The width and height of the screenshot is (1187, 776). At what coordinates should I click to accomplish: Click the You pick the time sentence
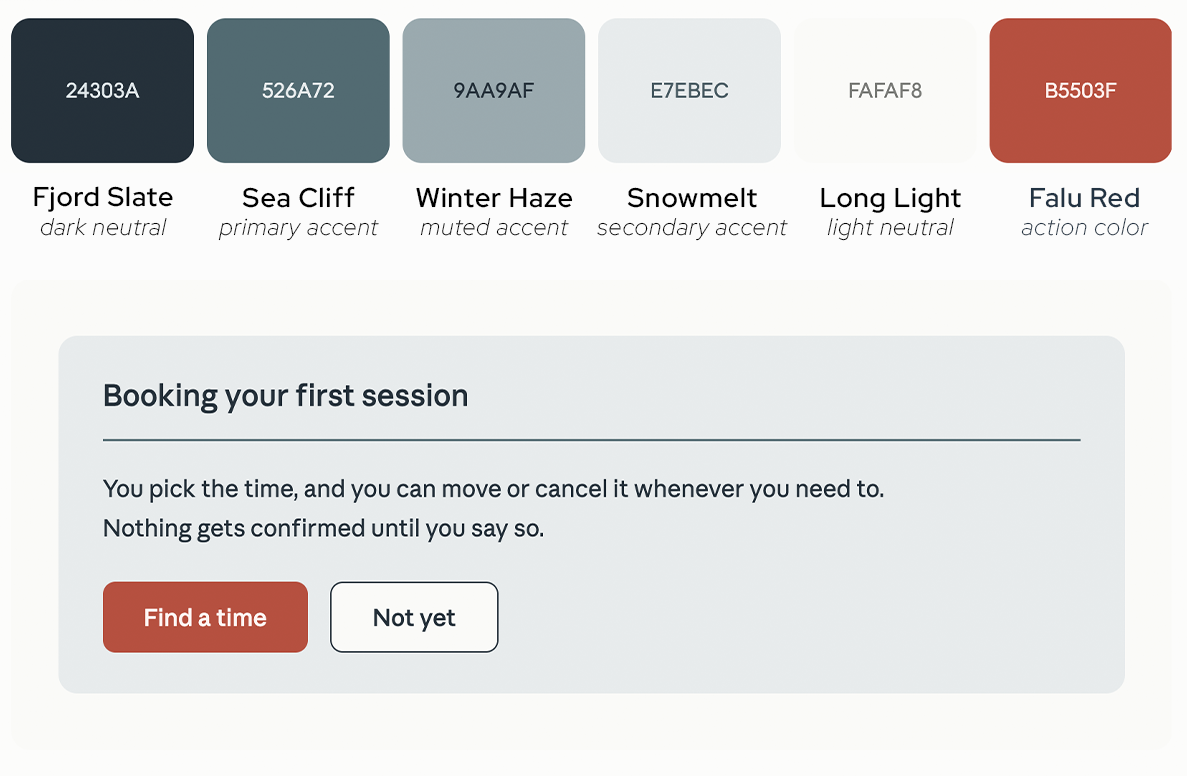point(494,489)
